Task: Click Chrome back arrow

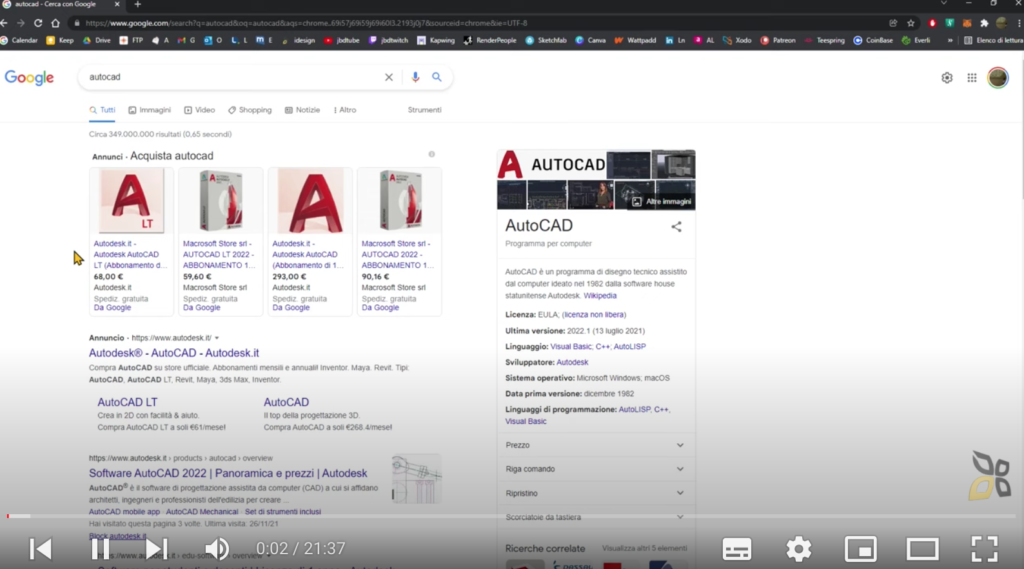Action: point(5,23)
